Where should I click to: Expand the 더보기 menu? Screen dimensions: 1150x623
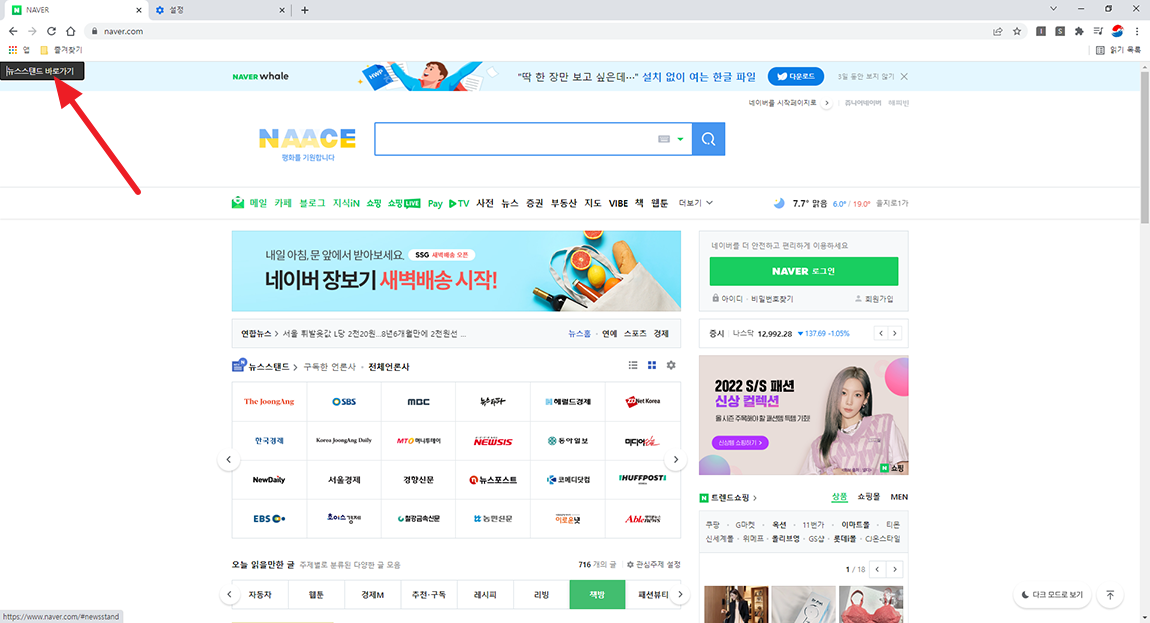[x=695, y=203]
